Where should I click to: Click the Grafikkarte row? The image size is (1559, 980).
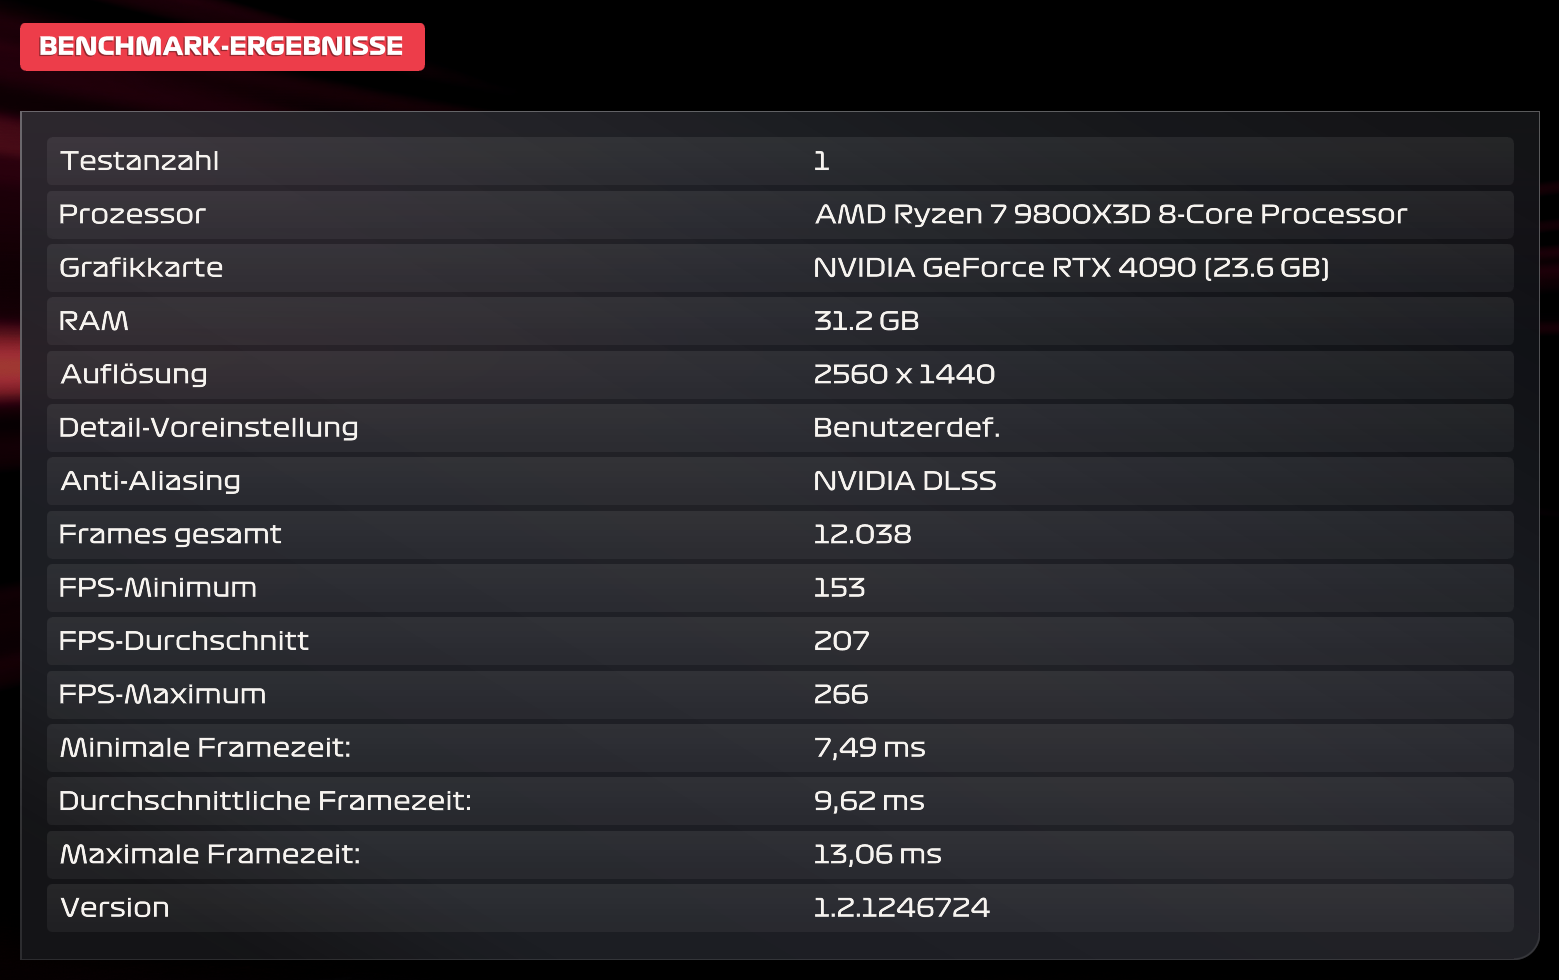point(140,267)
